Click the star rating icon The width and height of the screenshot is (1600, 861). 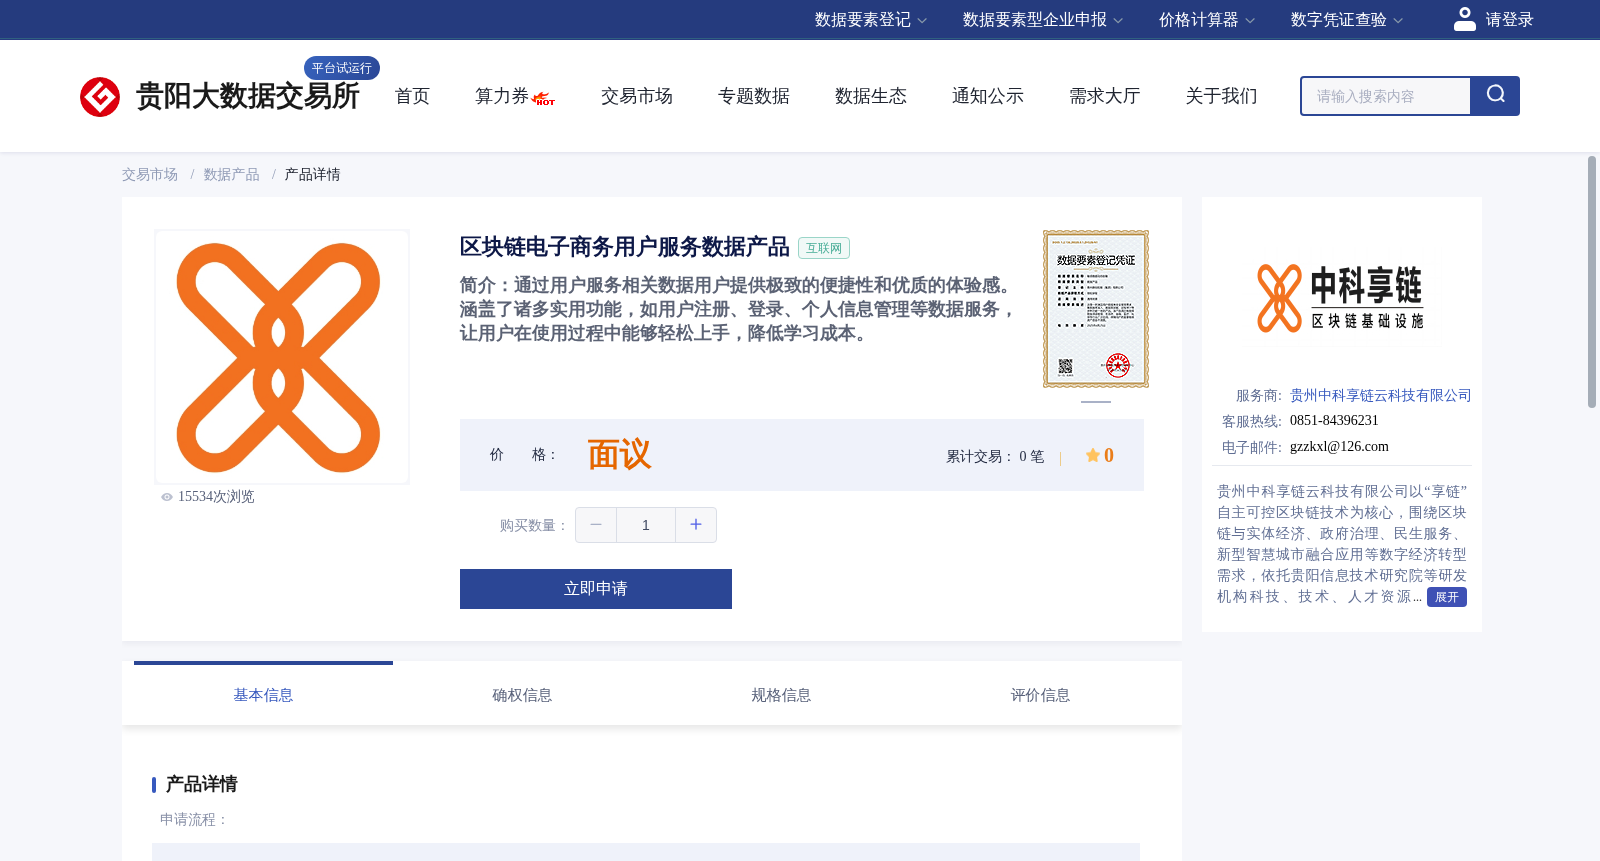click(1093, 456)
